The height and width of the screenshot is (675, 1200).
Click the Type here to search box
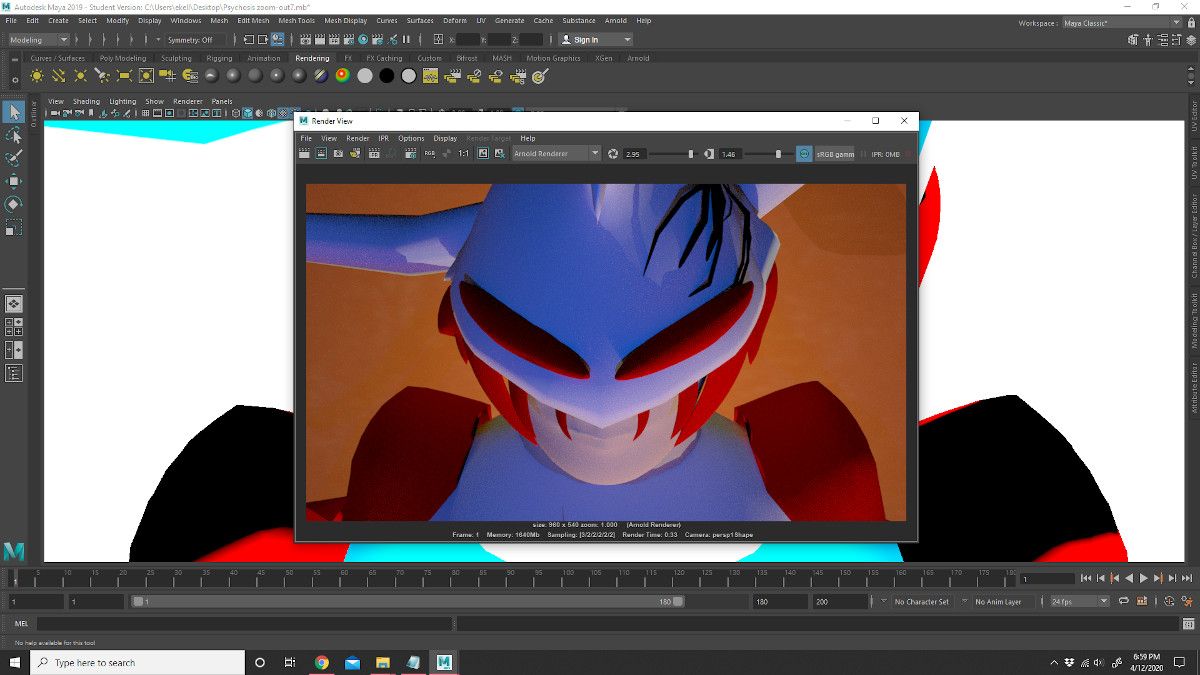pos(137,662)
